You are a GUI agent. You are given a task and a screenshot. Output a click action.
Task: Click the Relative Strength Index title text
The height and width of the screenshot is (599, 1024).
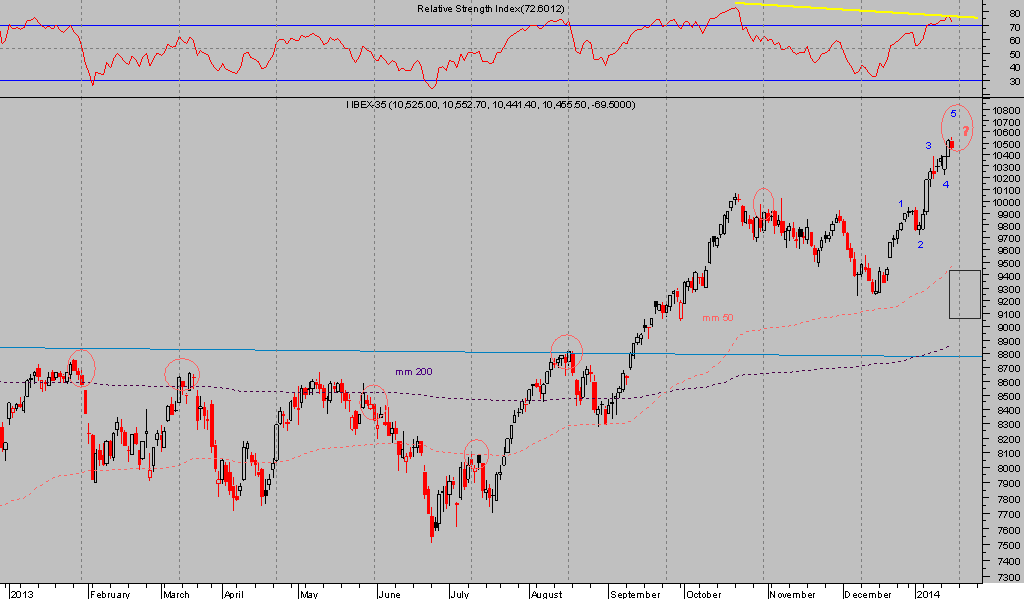click(488, 9)
